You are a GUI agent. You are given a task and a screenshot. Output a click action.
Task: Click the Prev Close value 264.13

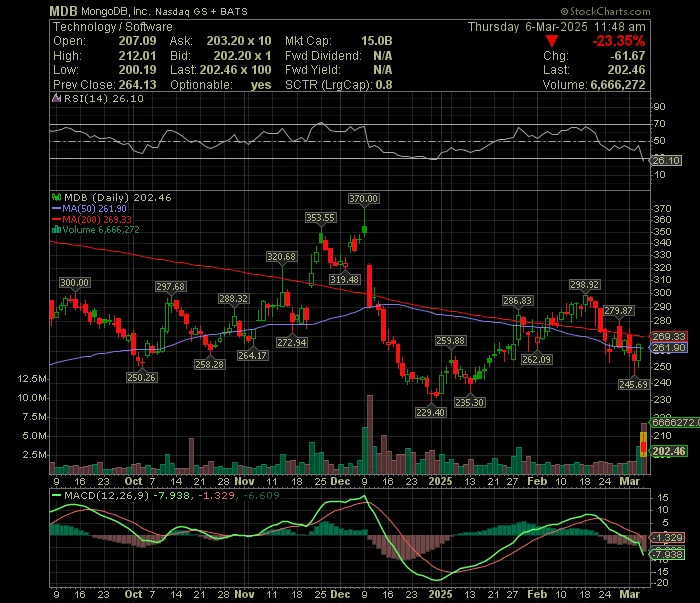(138, 85)
